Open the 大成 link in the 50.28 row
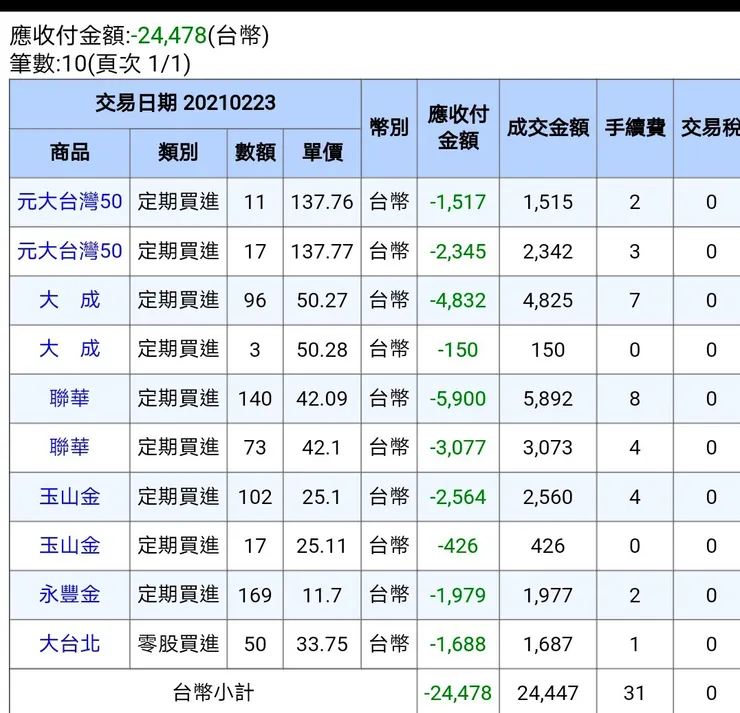This screenshot has height=713, width=740. click(x=70, y=349)
